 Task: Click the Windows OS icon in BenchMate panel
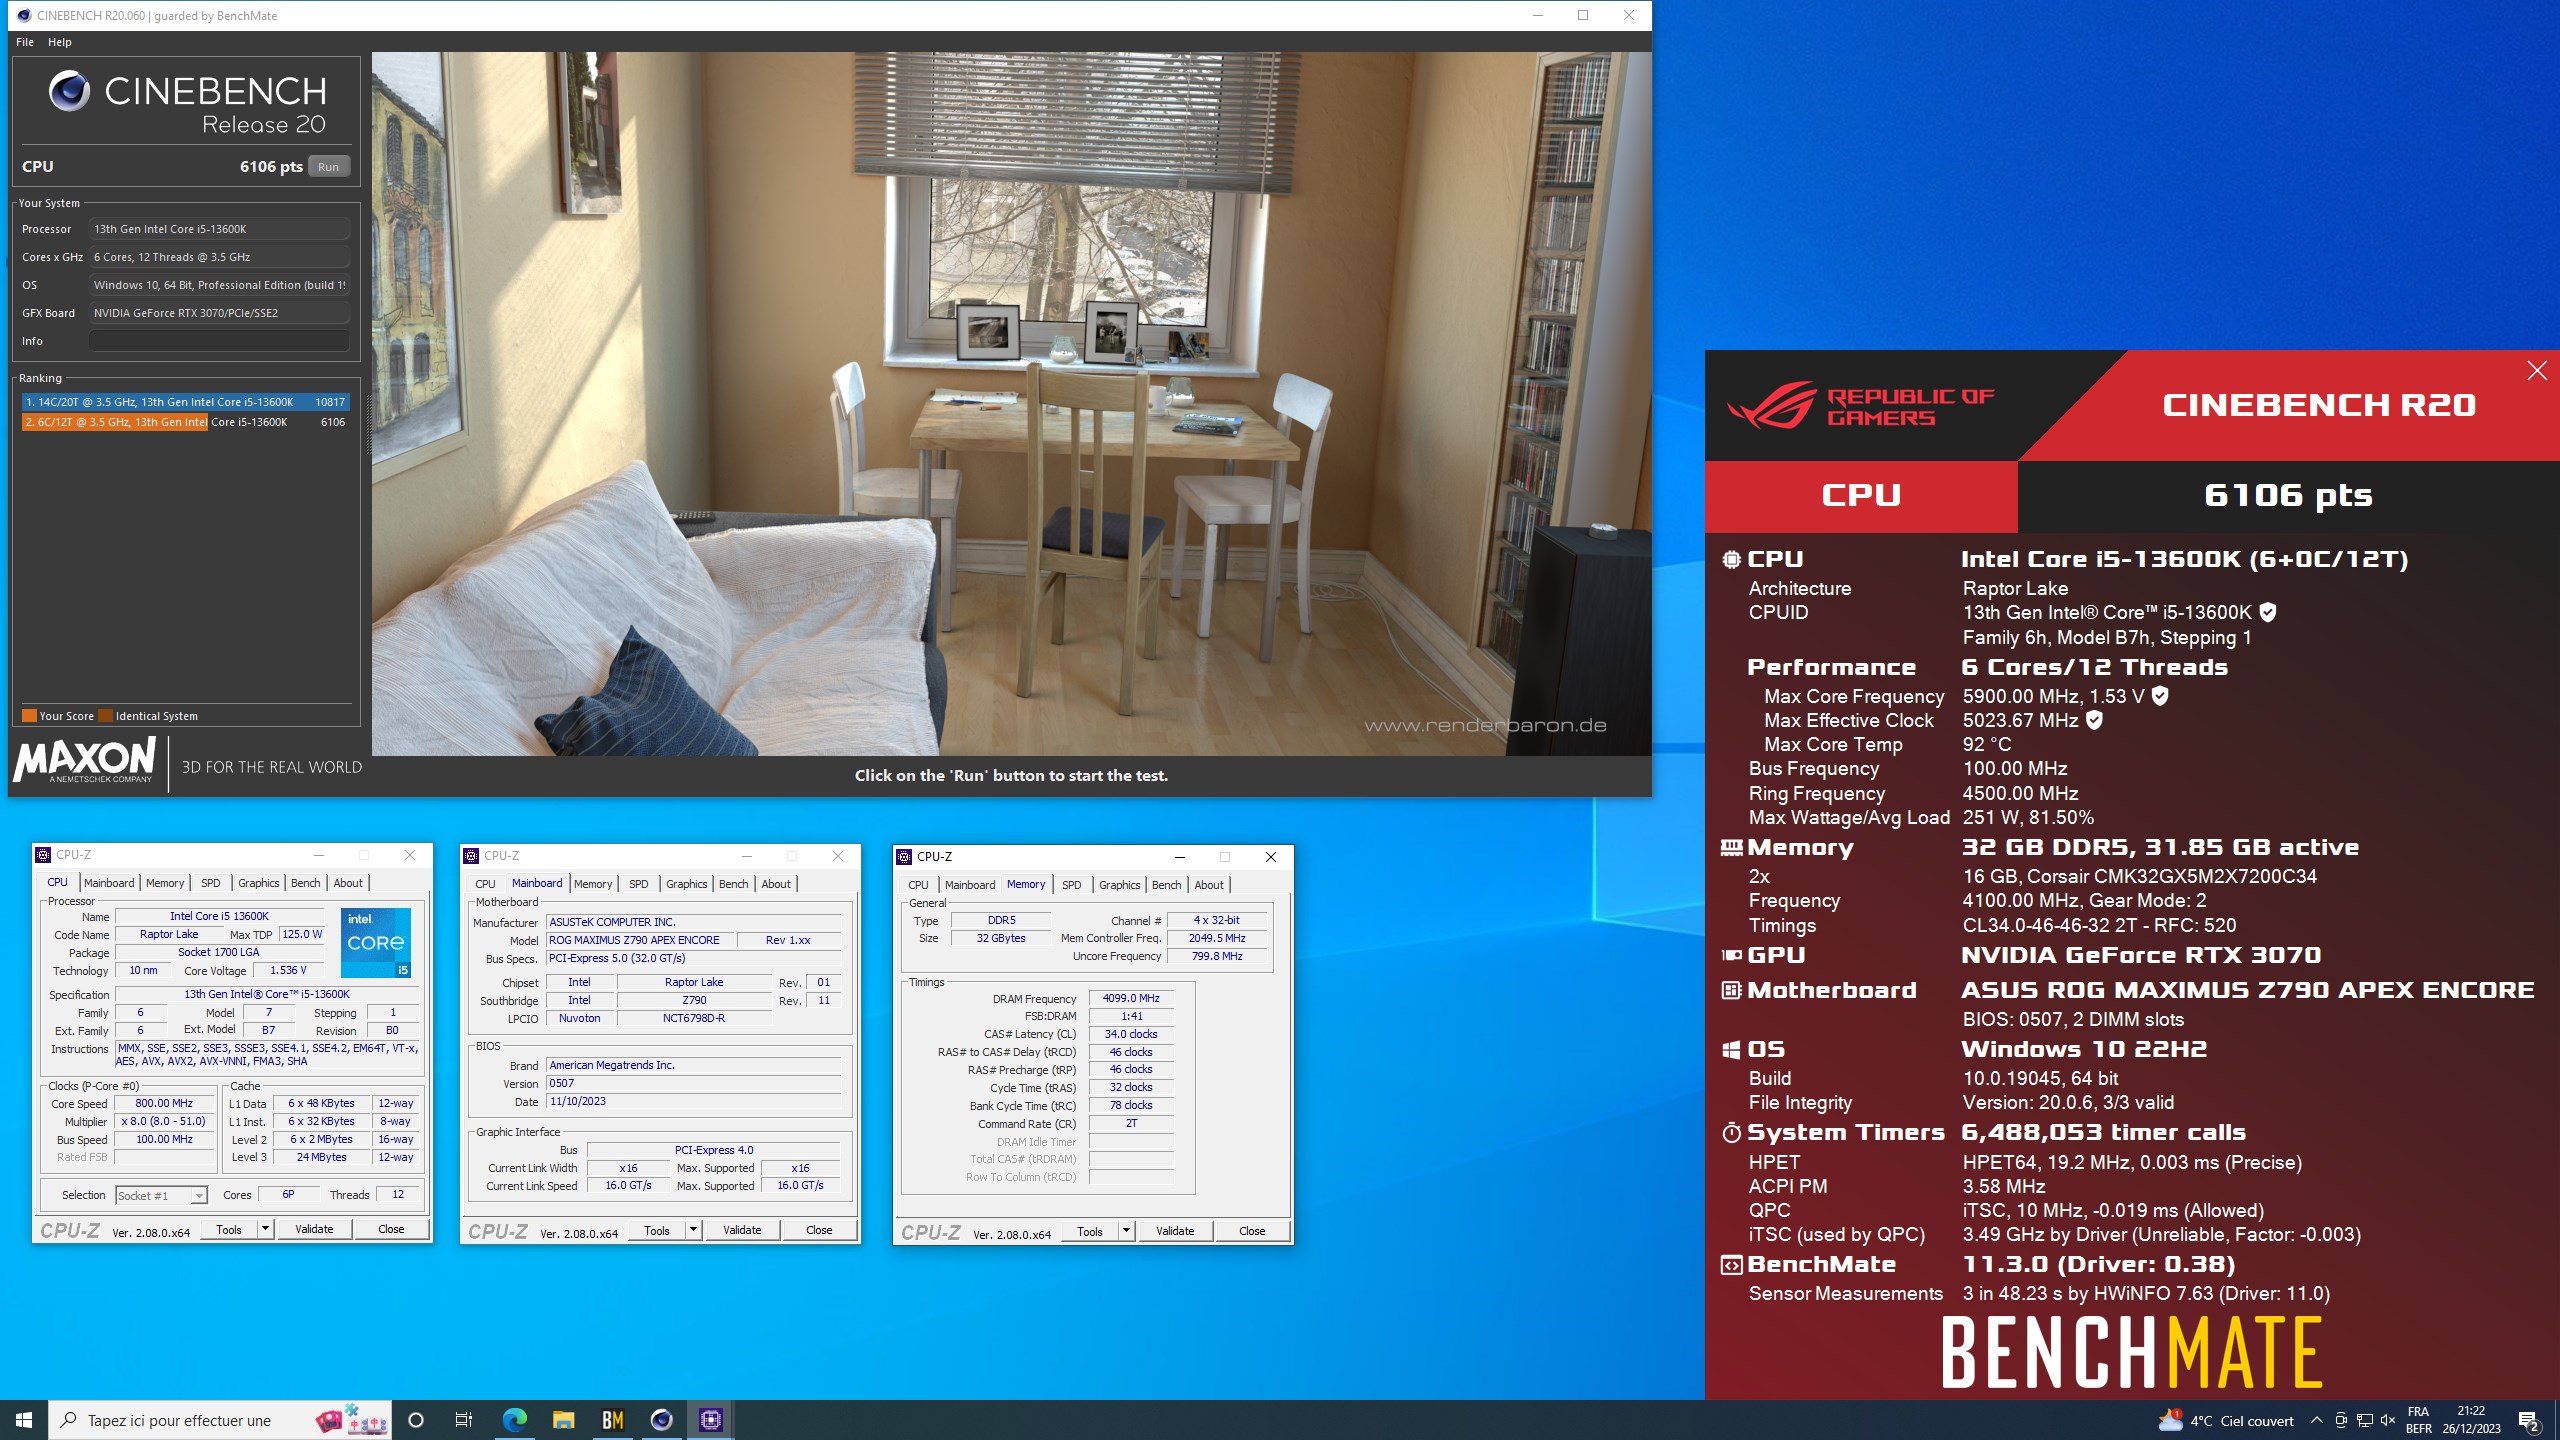point(1731,1050)
